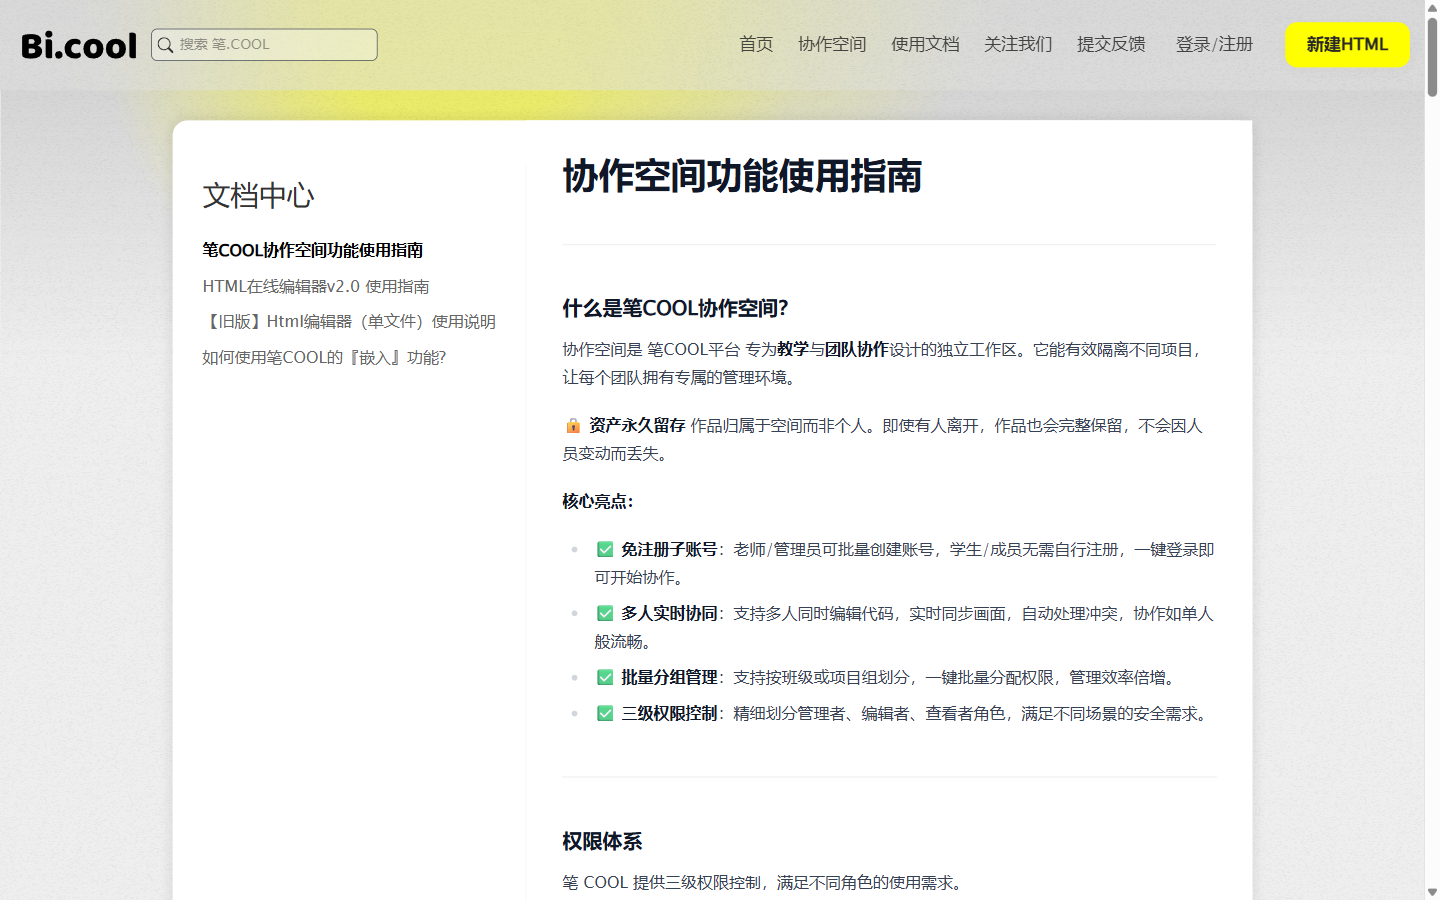This screenshot has height=900, width=1440.
Task: Click the green check before 免注册子账号
Action: coord(605,550)
